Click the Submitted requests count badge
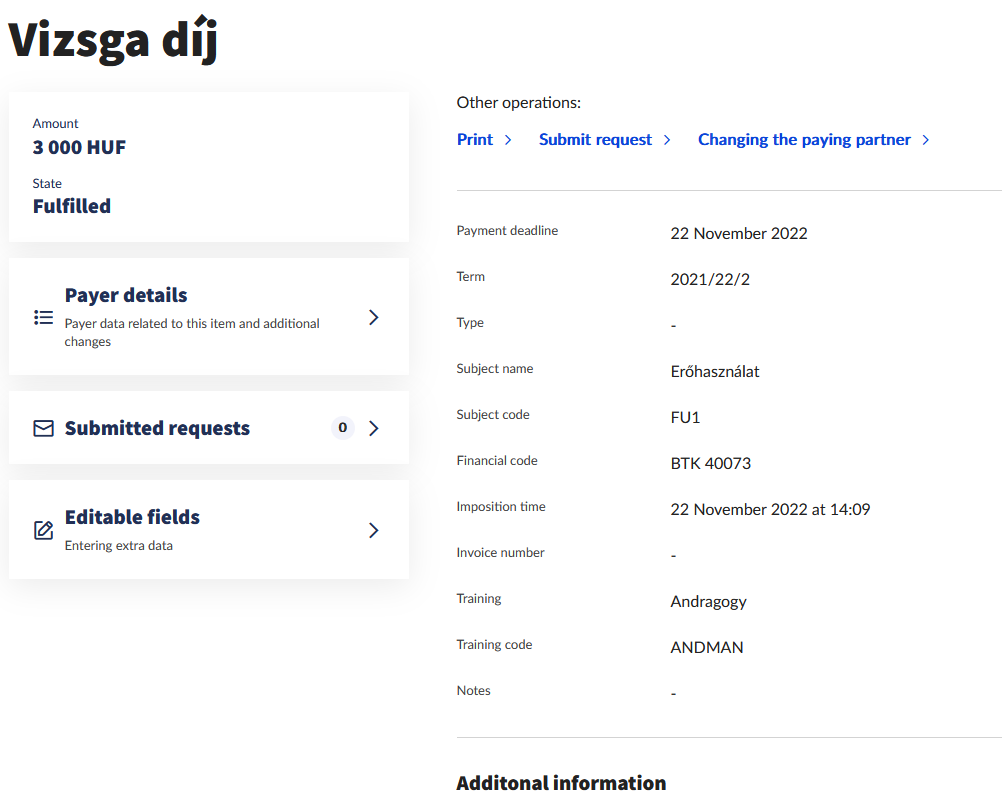The height and width of the screenshot is (797, 1002). (342, 428)
